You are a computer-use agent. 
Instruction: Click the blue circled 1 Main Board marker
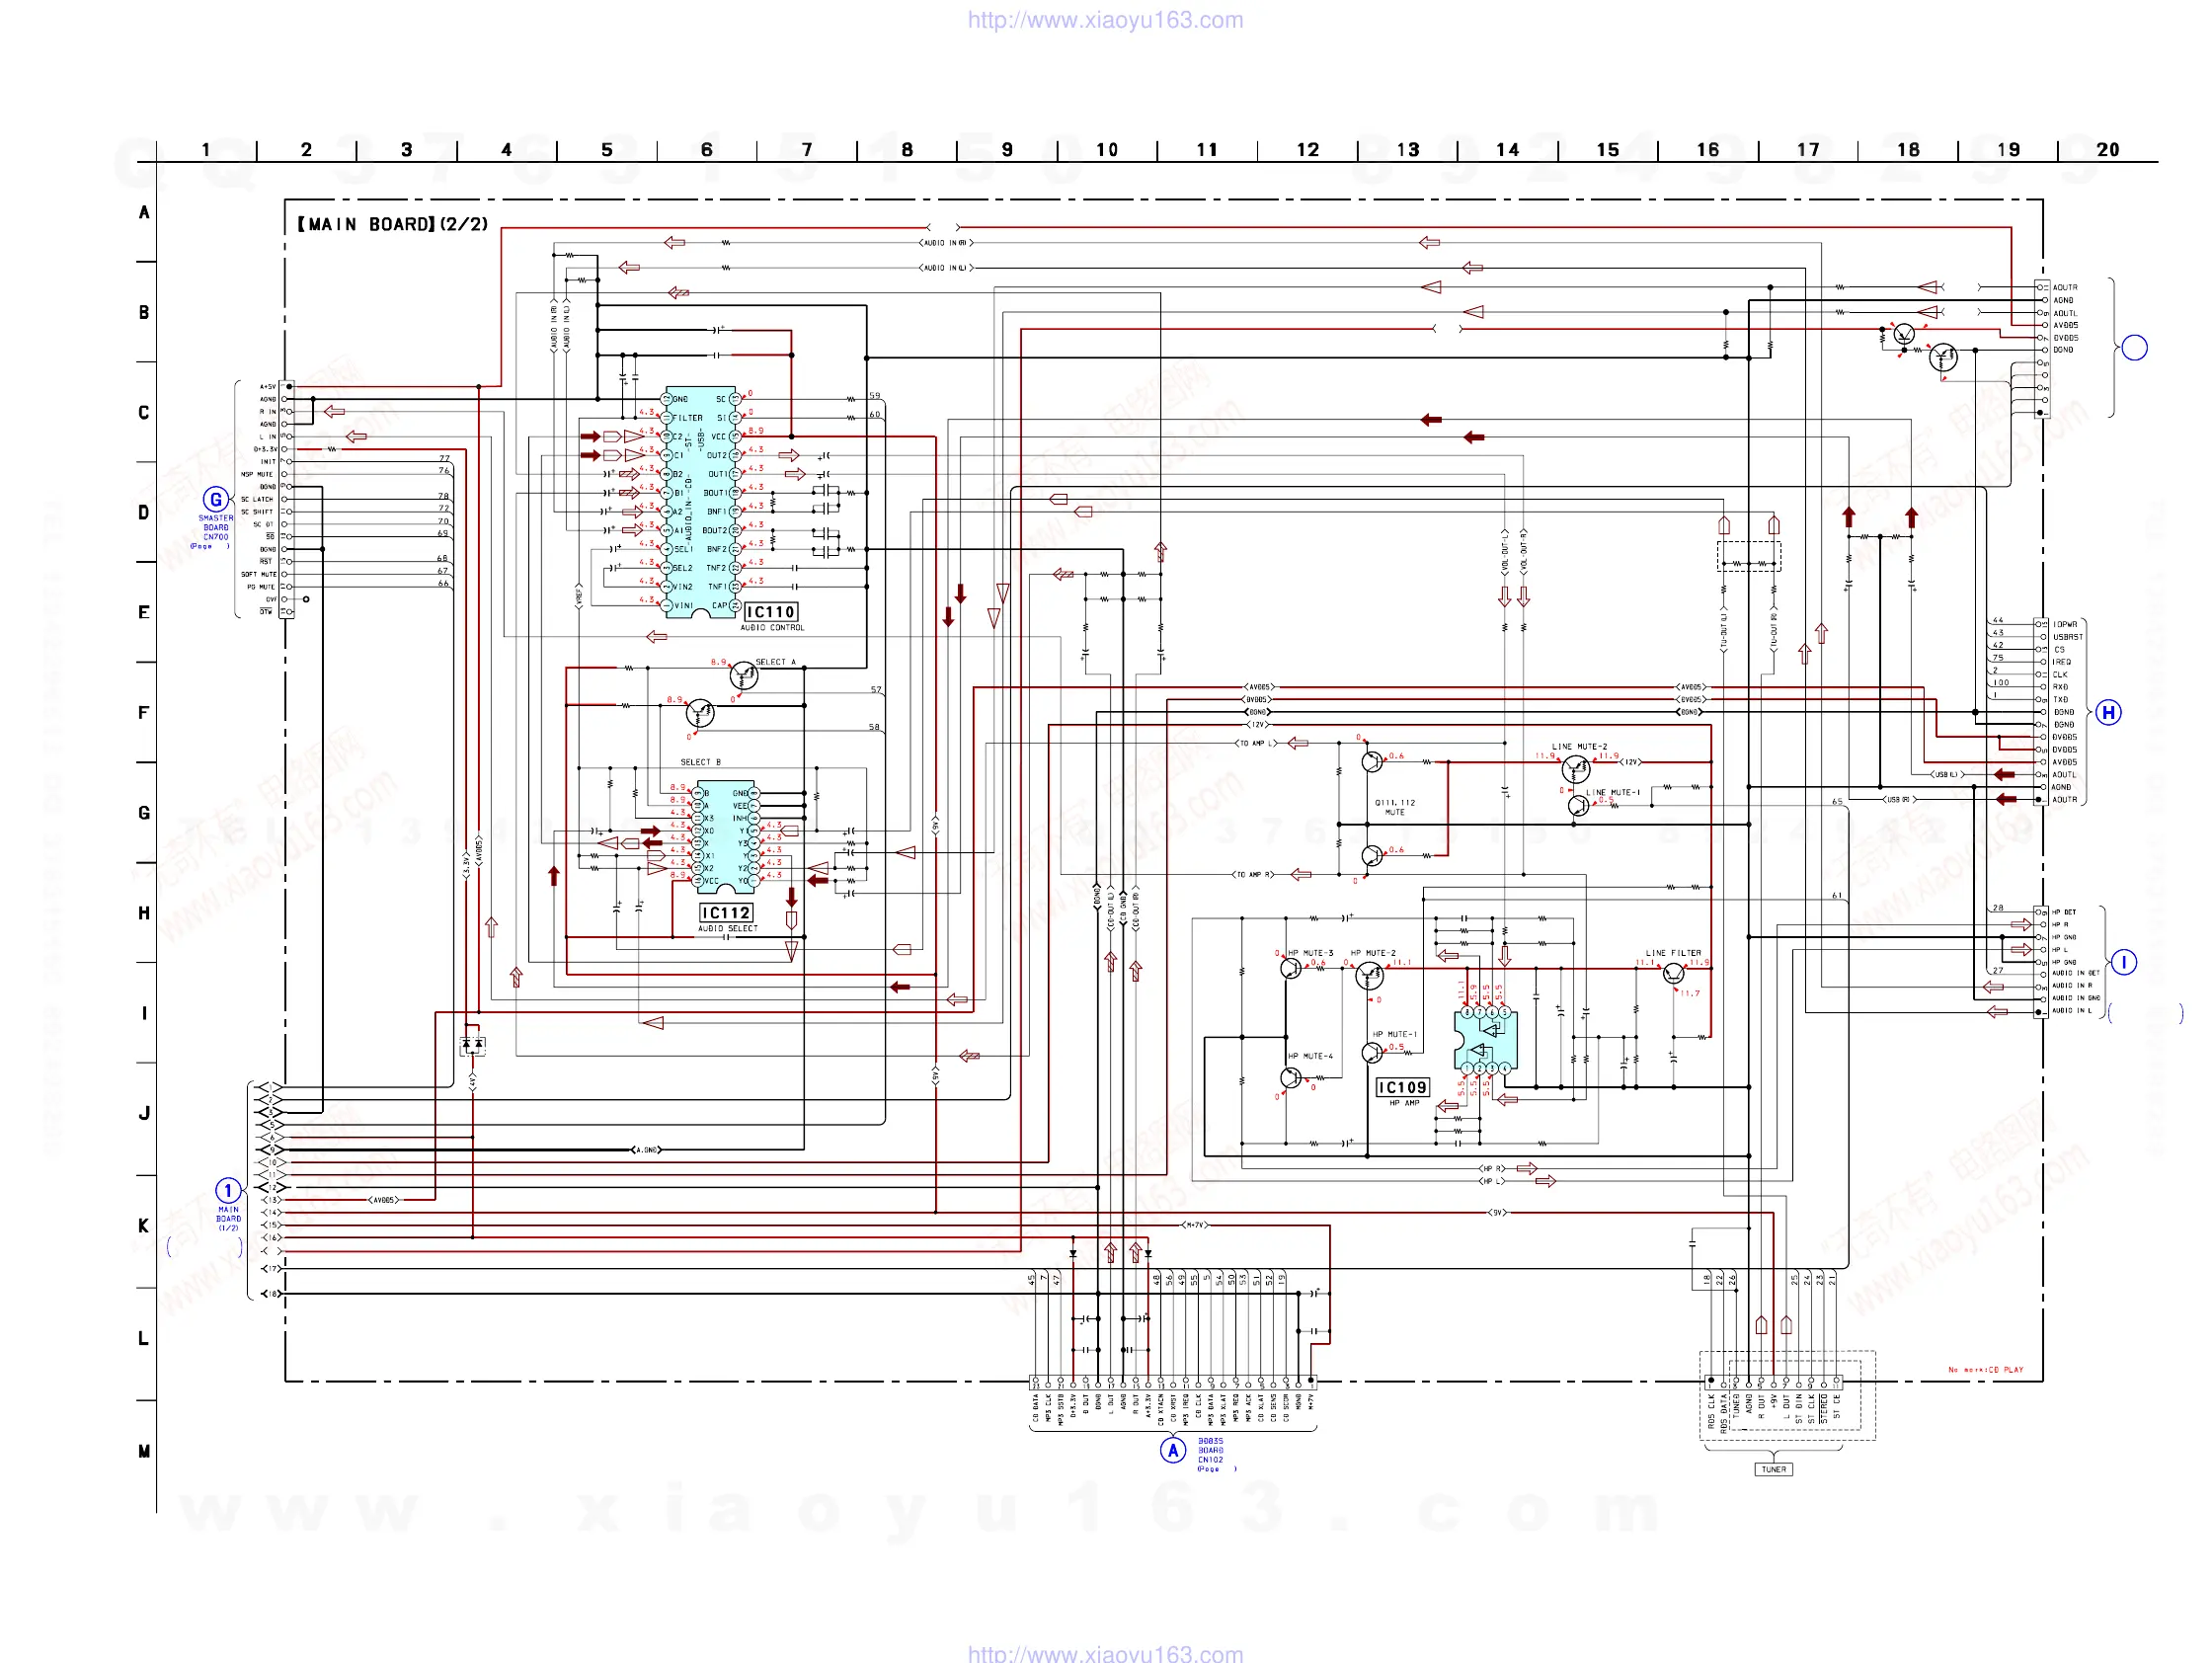point(228,1190)
